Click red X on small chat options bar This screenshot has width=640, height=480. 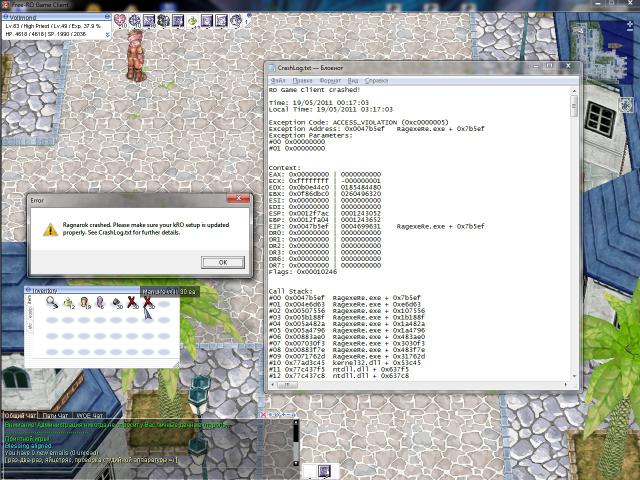click(264, 414)
